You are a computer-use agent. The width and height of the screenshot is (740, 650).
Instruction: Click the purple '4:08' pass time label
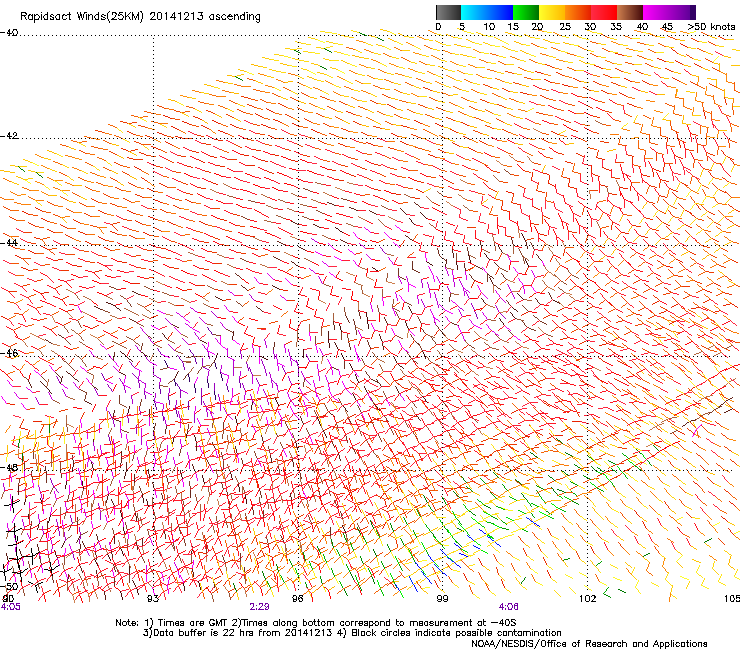pyautogui.click(x=508, y=607)
